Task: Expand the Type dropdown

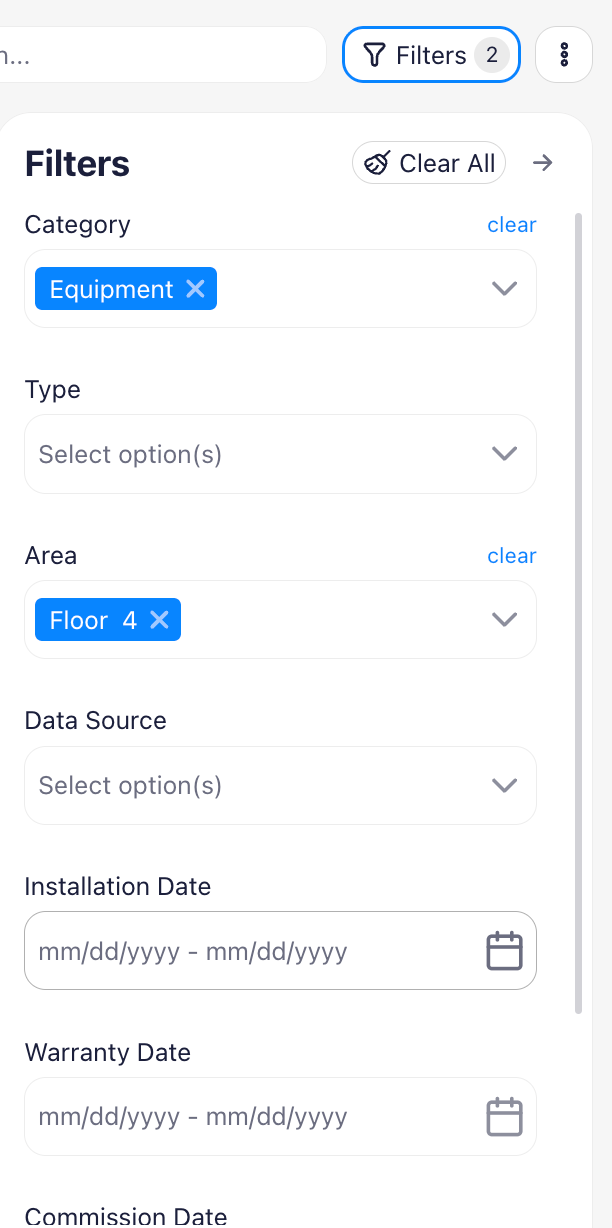Action: (280, 454)
